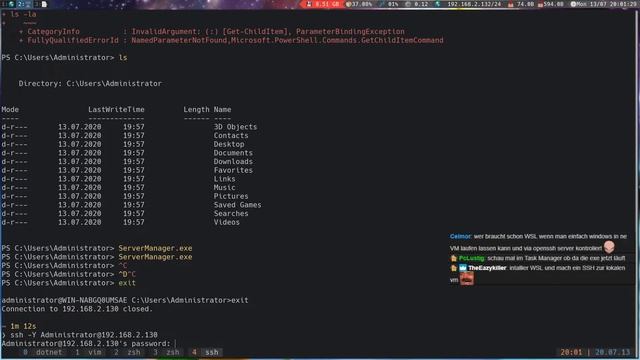Click the tmux date 20.07.13

[x=612, y=352]
